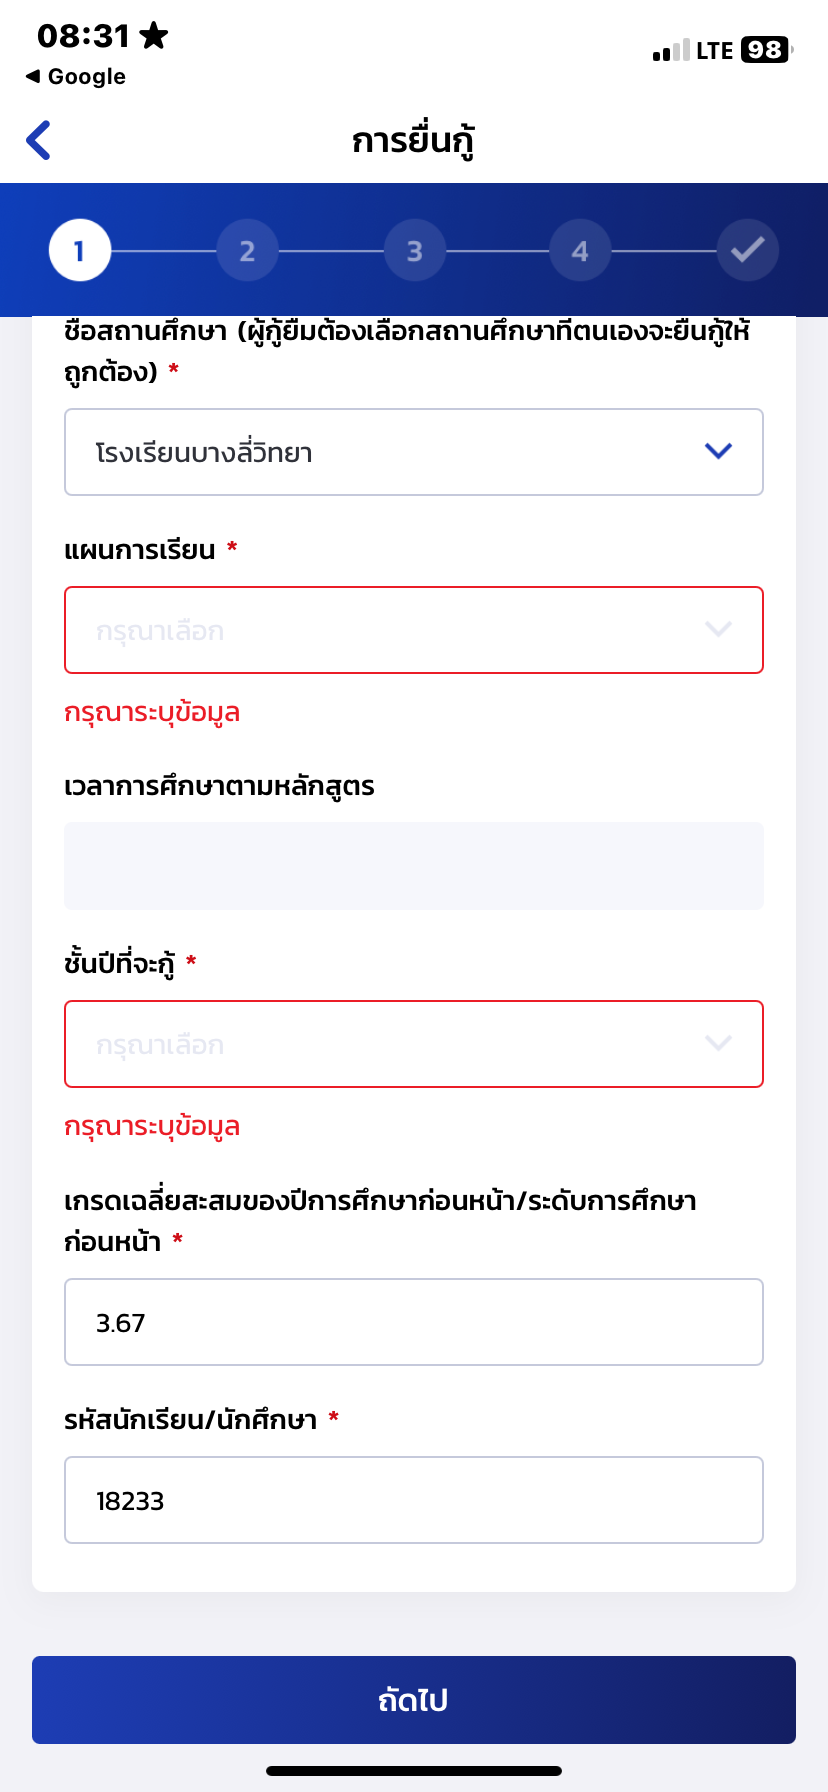Open the แผนการเรียน study plan dropdown

[x=414, y=630]
